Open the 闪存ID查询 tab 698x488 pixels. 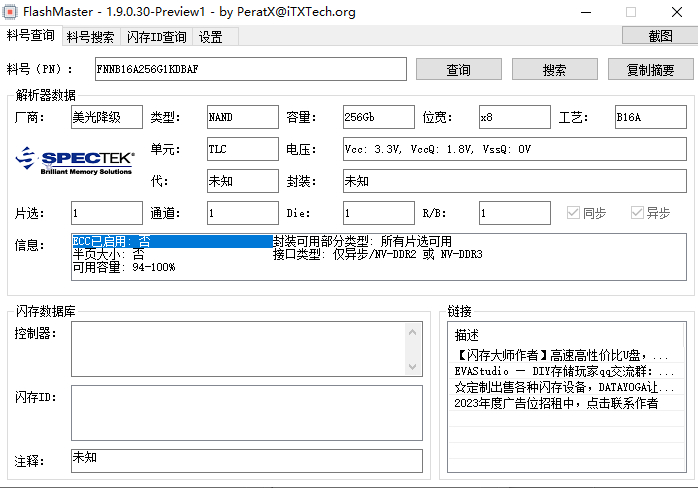(157, 37)
